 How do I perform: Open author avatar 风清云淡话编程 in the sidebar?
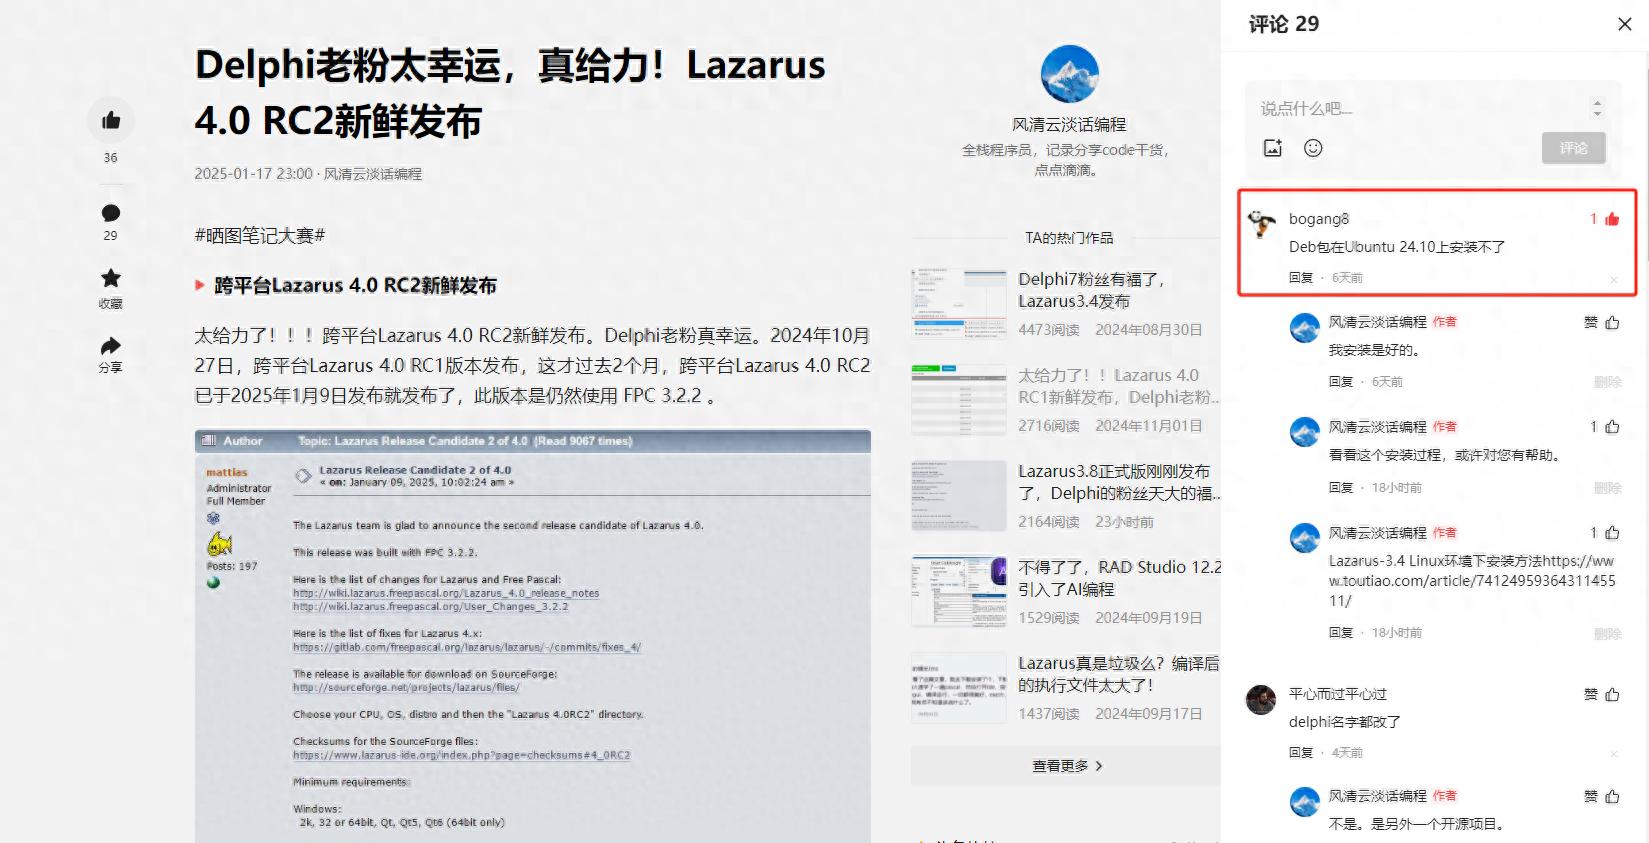click(1069, 74)
